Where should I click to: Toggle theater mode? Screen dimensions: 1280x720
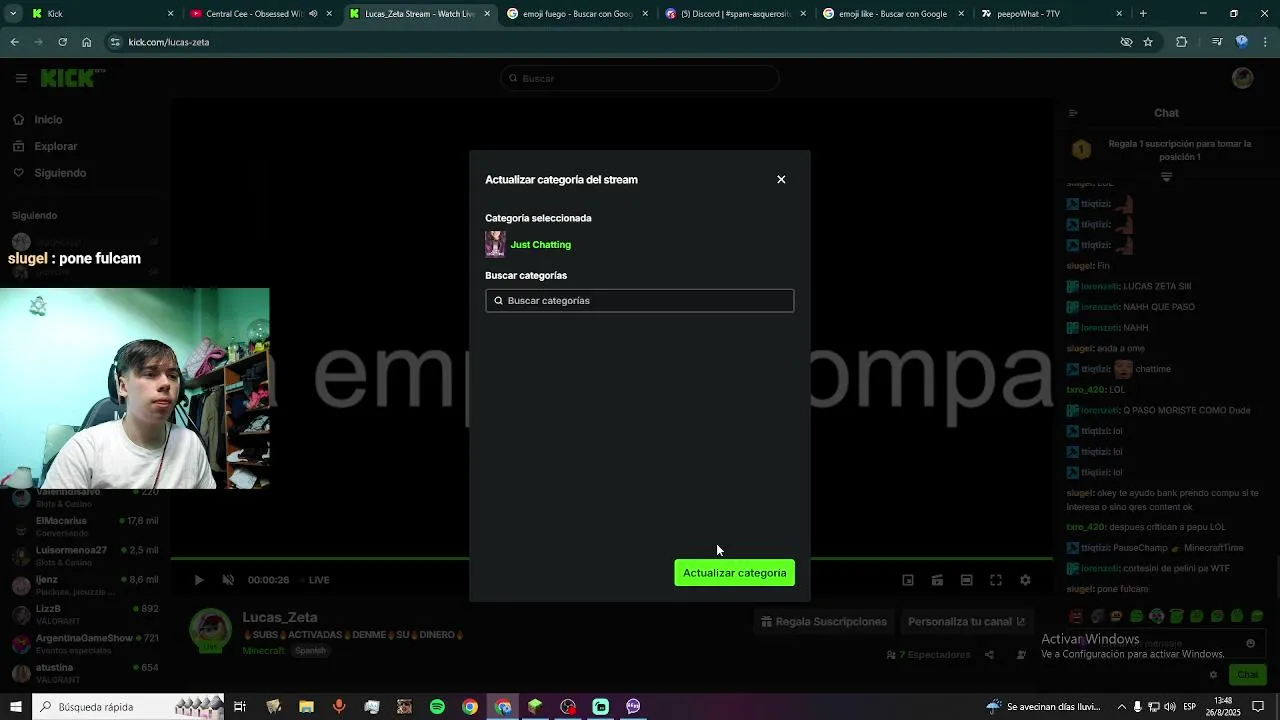(966, 580)
